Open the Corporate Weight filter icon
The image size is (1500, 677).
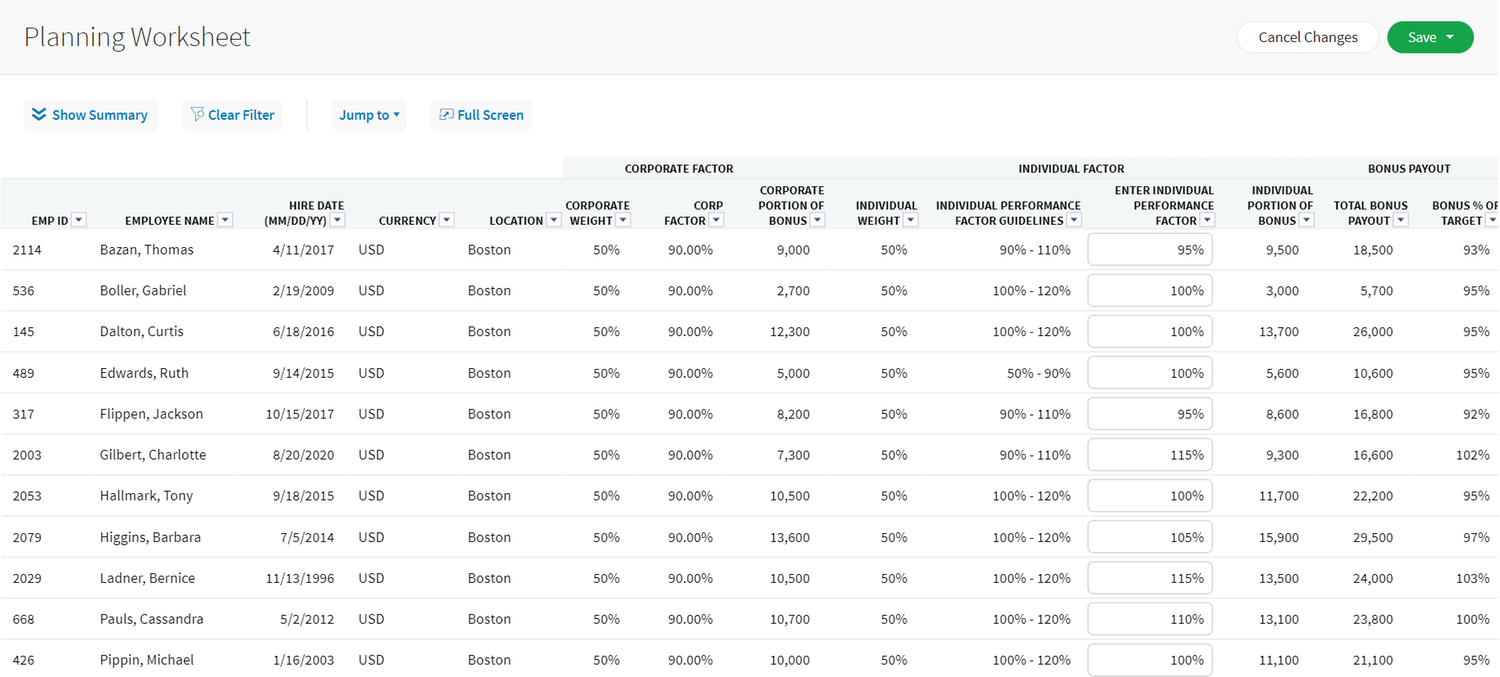[623, 220]
